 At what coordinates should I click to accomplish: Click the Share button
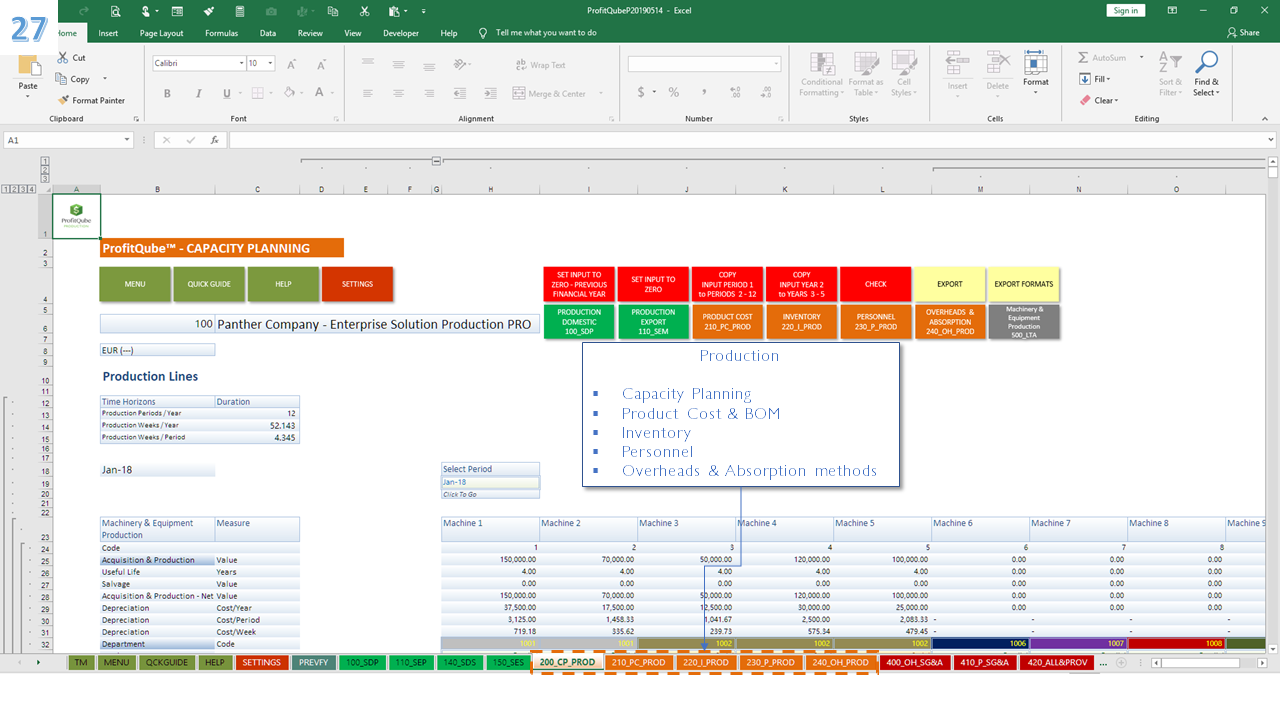pos(1241,33)
